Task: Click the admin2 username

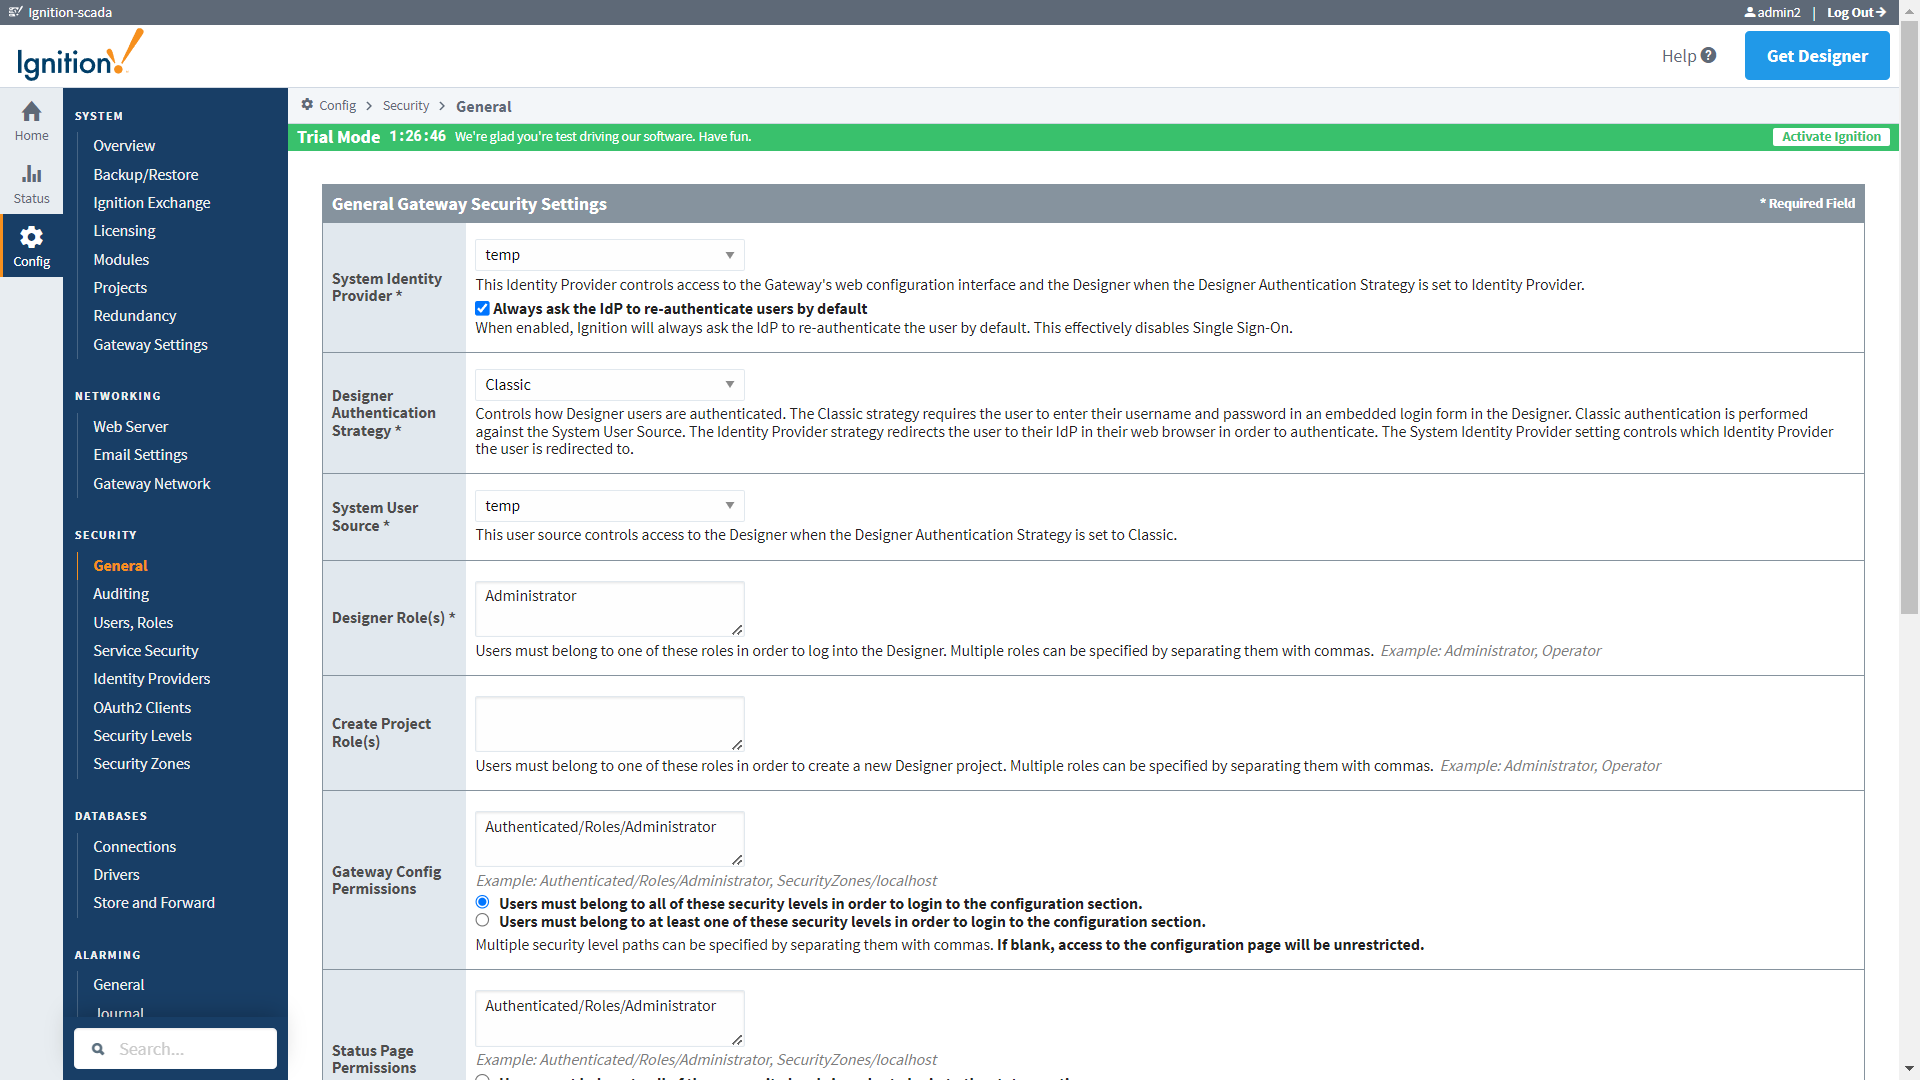Action: (x=1779, y=12)
